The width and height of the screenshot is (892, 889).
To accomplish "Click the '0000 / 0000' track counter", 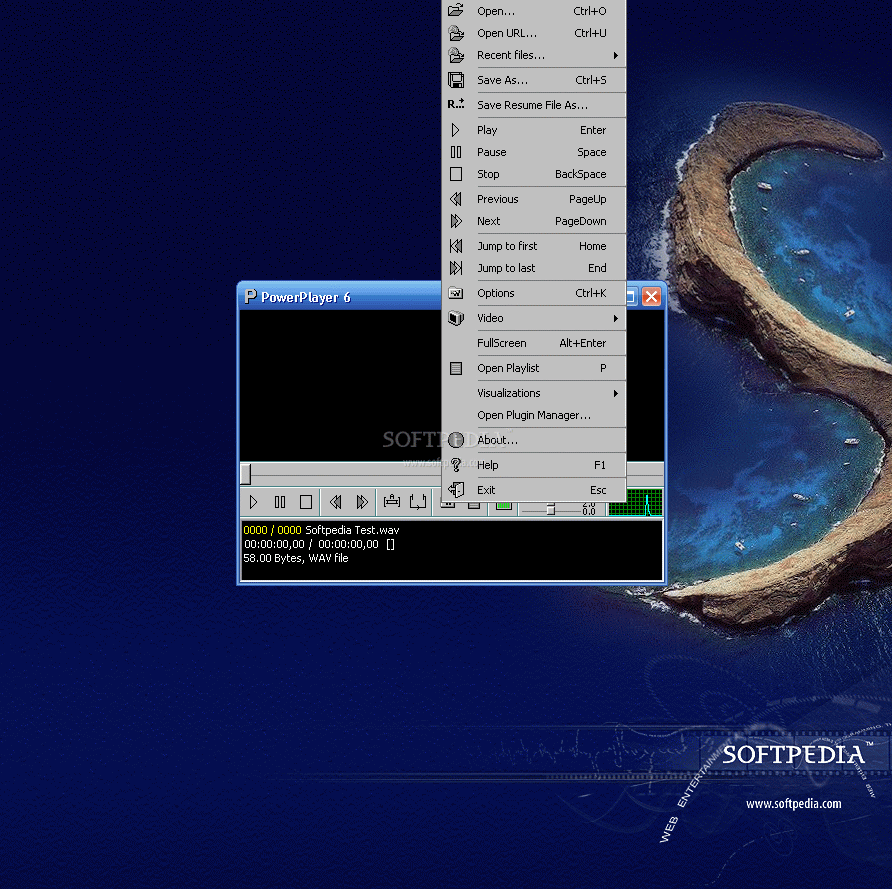I will pos(272,530).
